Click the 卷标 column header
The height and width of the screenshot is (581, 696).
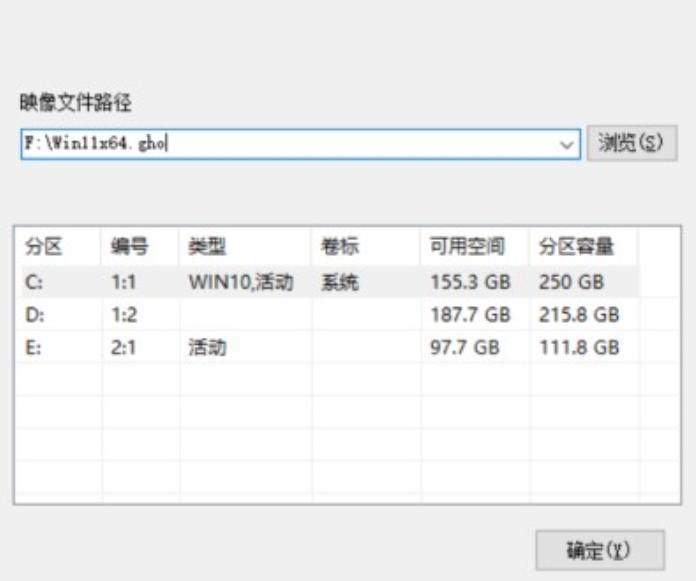point(340,247)
